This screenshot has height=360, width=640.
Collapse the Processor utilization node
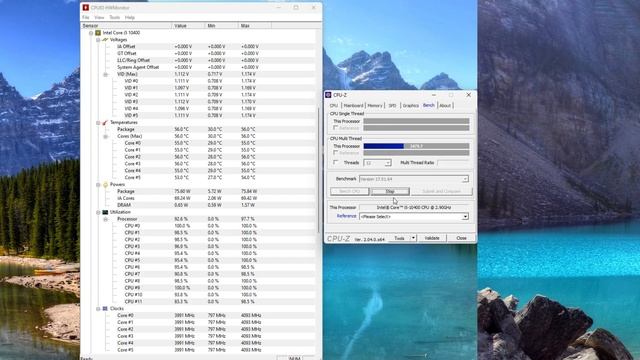coord(106,219)
